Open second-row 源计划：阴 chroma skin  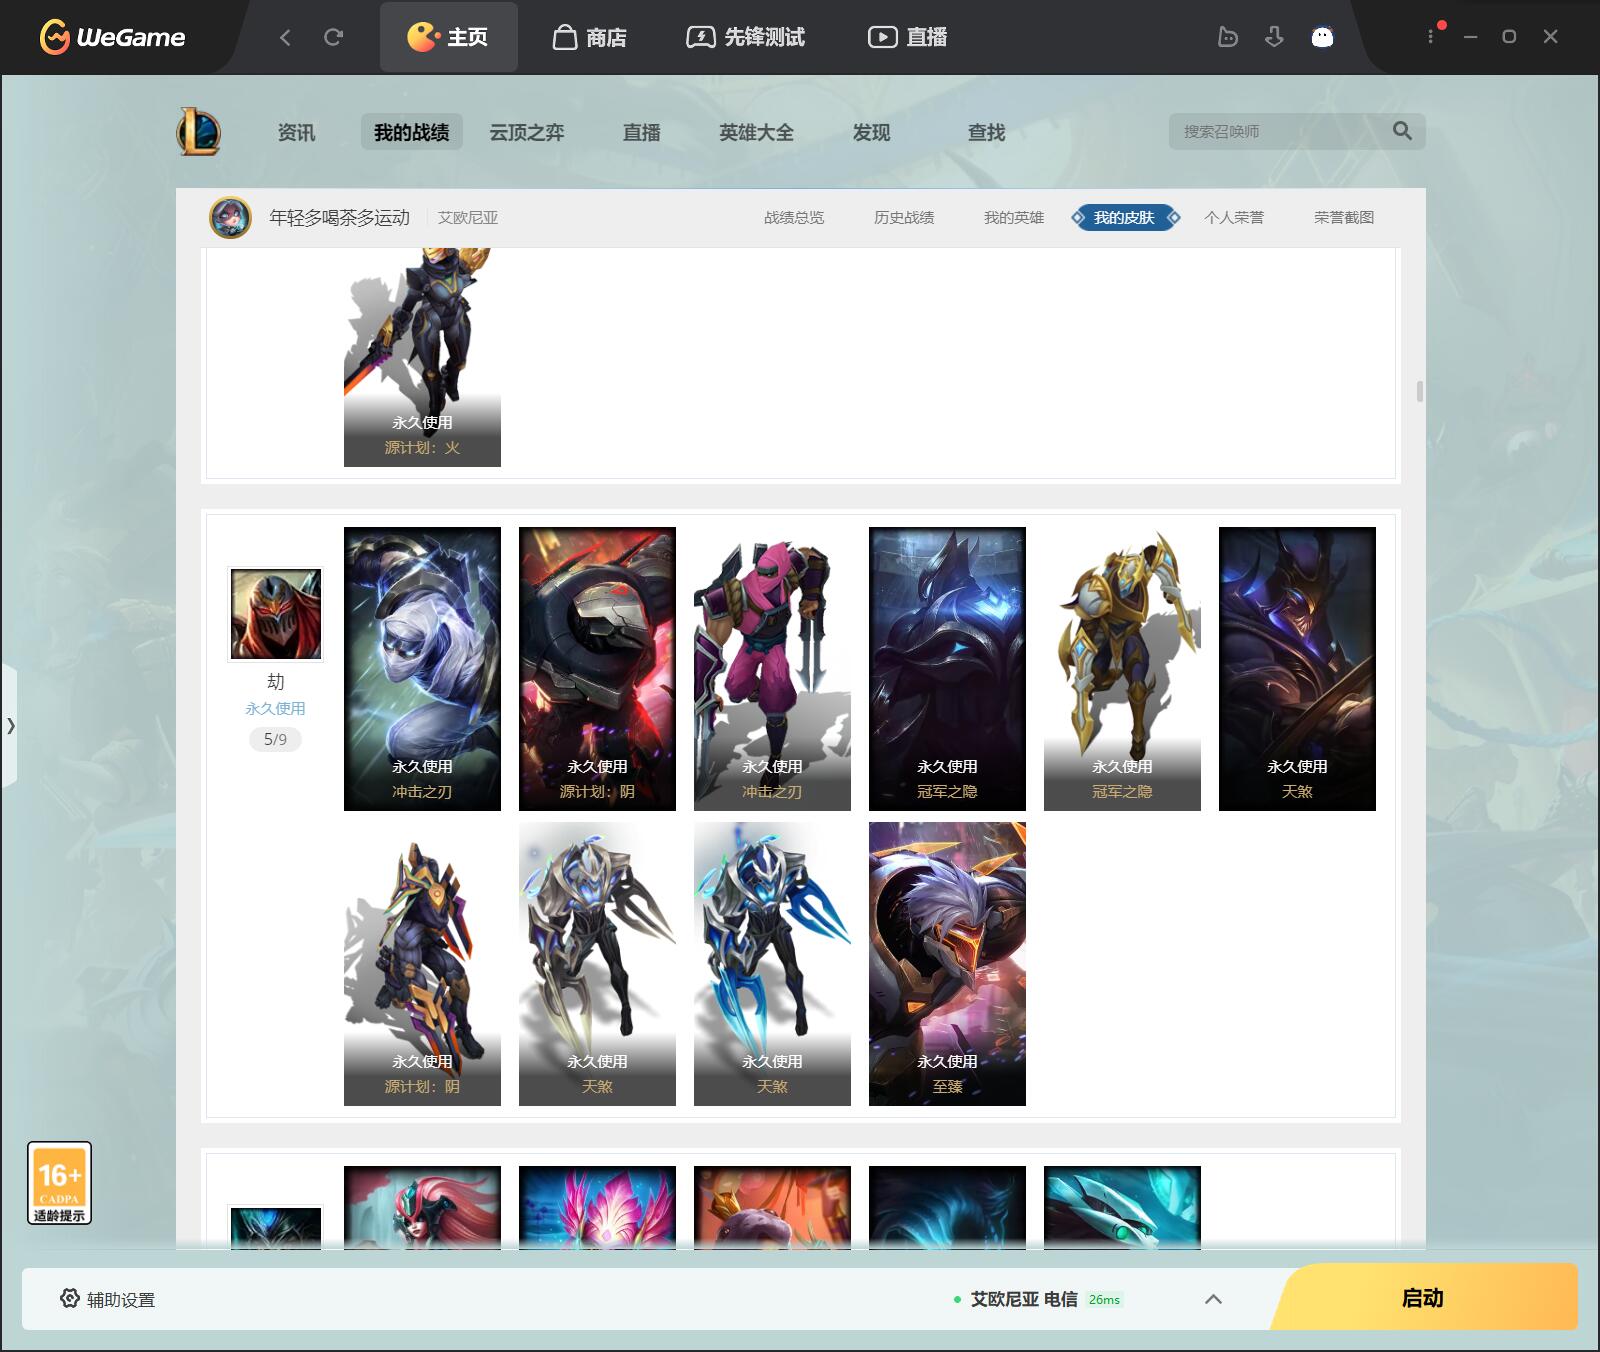pos(422,963)
